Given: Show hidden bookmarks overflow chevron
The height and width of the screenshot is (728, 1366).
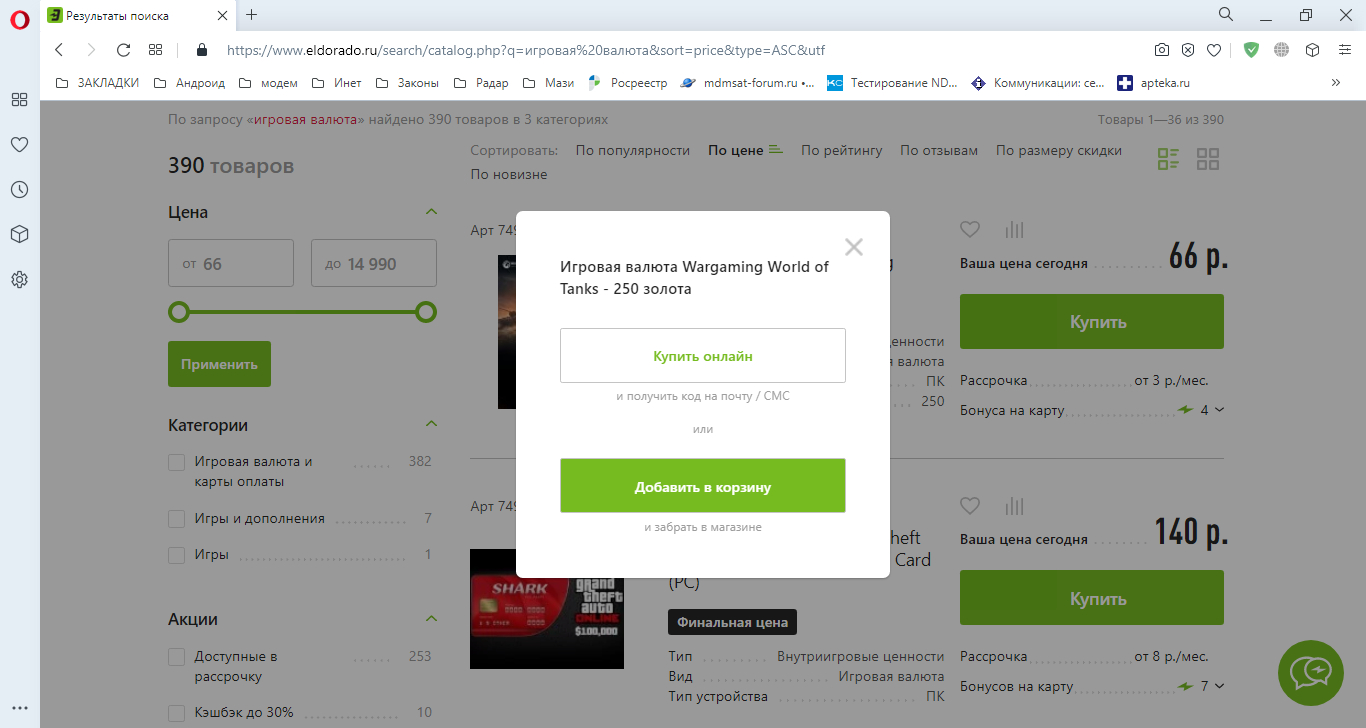Looking at the screenshot, I should (x=1336, y=83).
